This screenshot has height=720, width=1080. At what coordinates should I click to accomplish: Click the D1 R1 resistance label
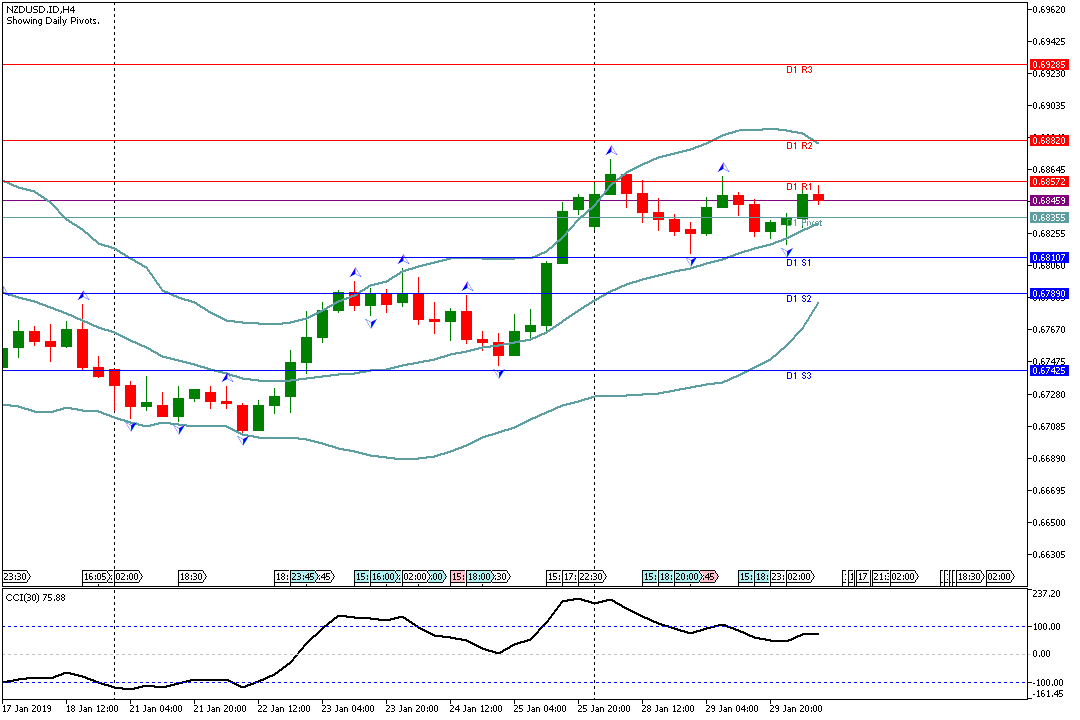click(799, 187)
